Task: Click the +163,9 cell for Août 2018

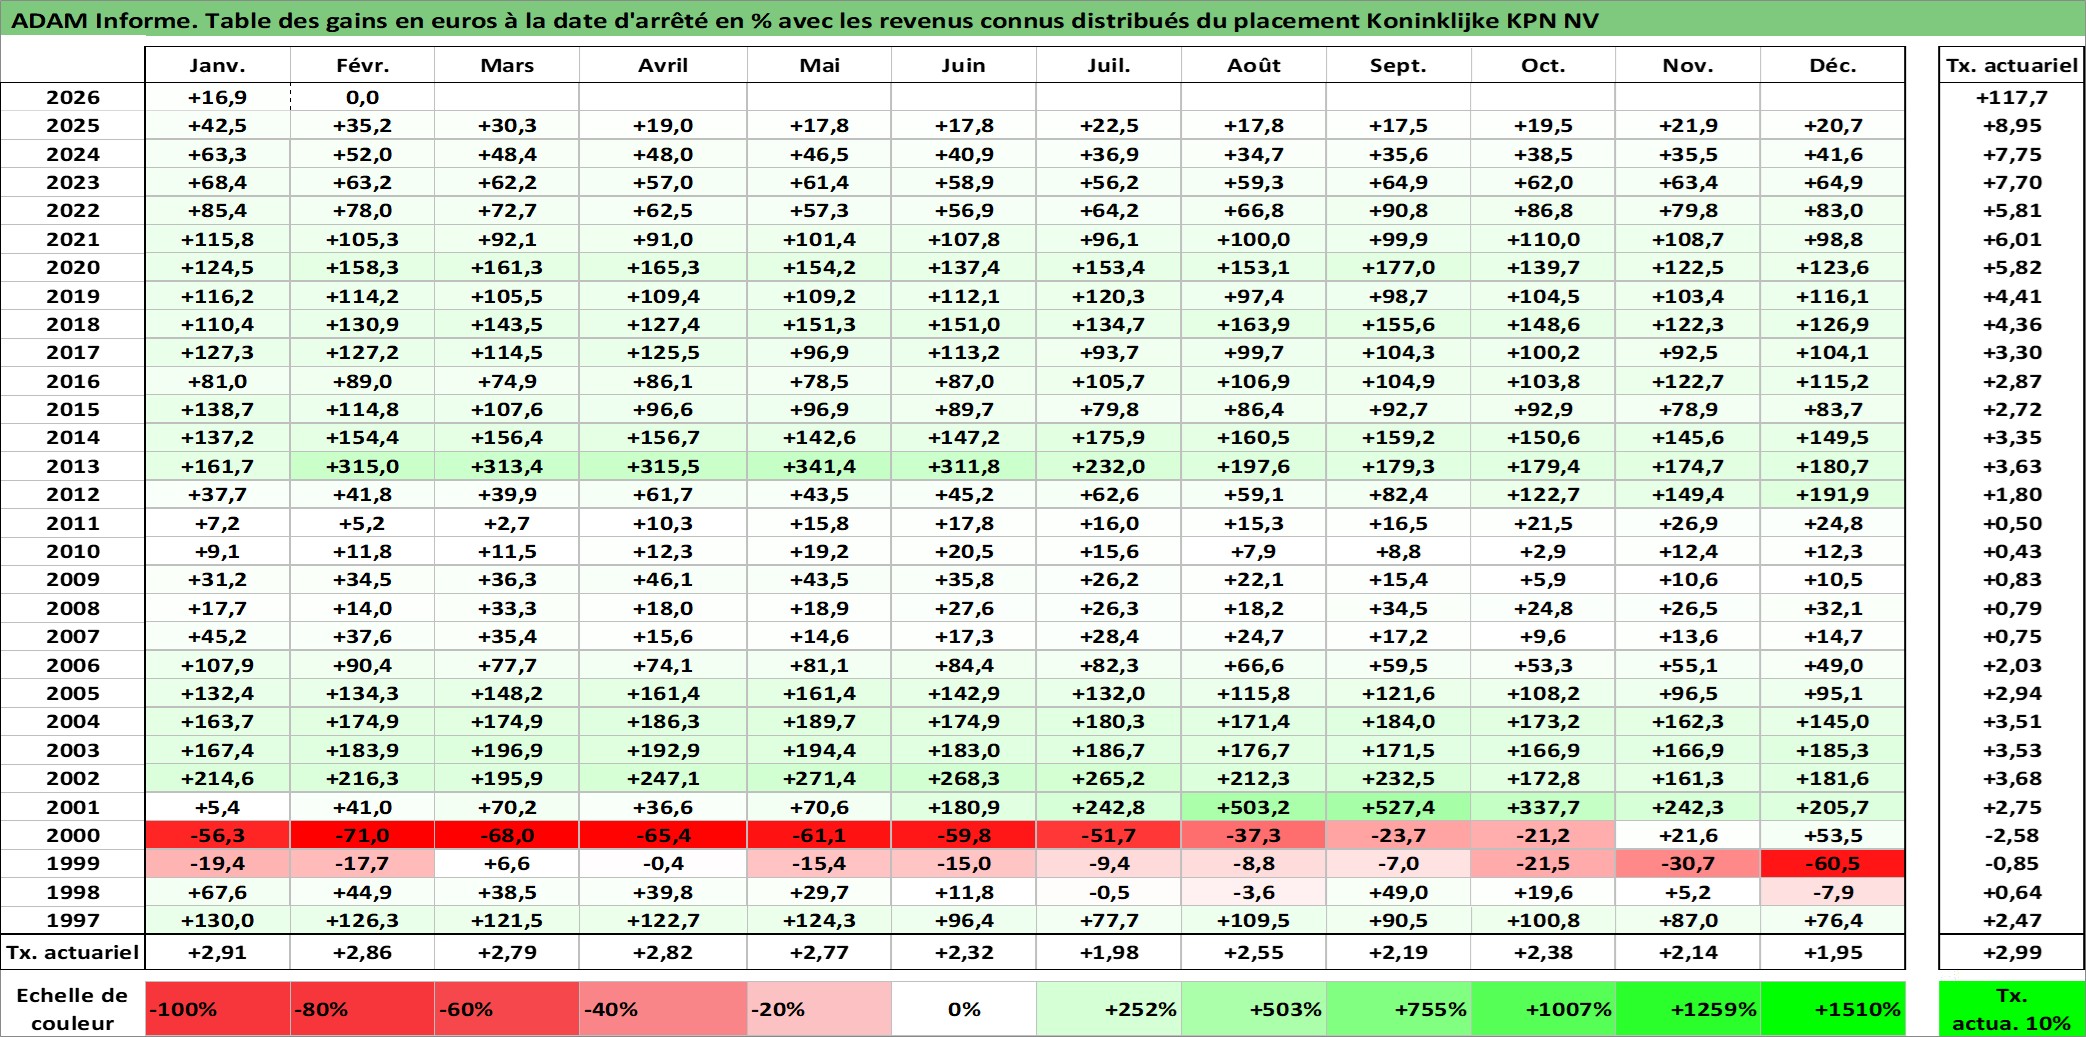Action: click(x=1254, y=324)
